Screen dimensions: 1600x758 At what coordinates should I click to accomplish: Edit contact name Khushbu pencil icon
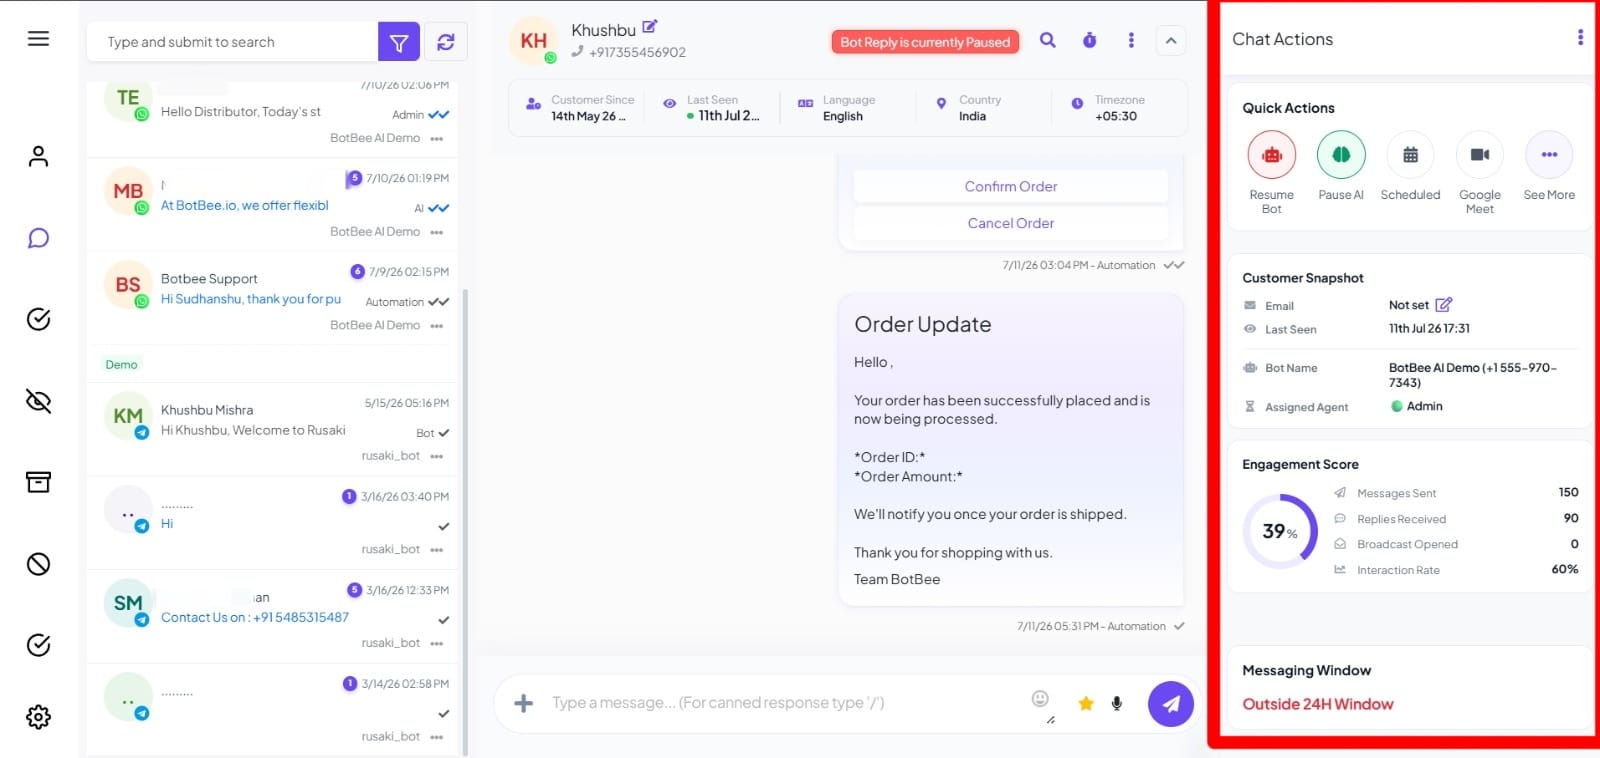tap(649, 27)
